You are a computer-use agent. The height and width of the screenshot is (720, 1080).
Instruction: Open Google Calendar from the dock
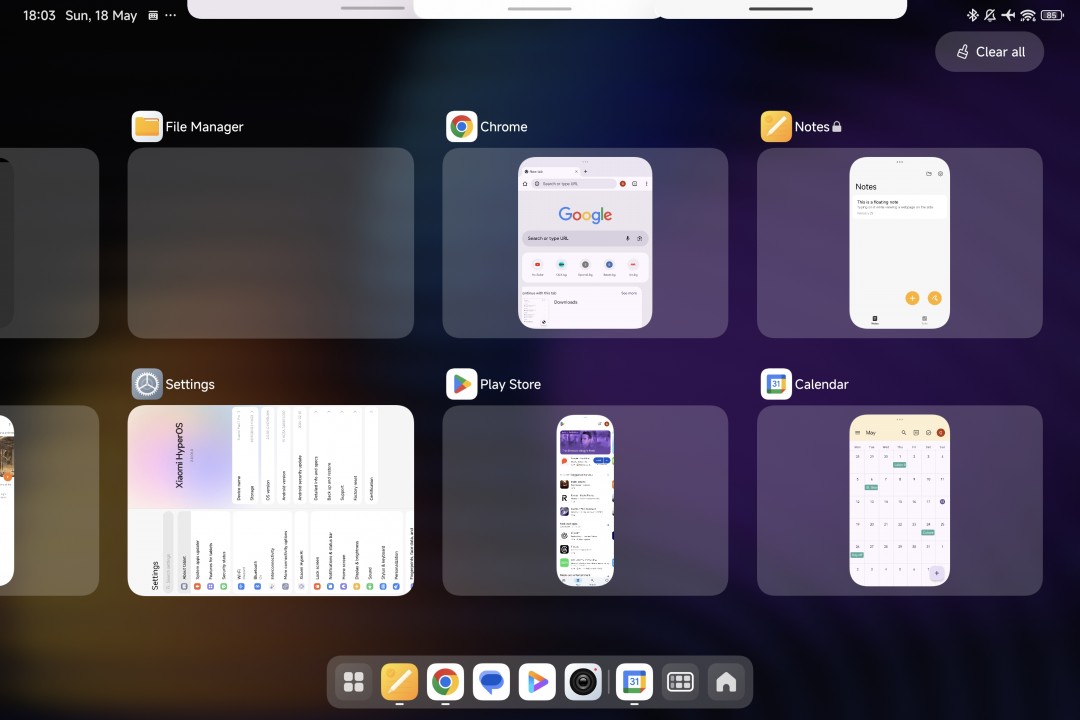[x=634, y=682]
